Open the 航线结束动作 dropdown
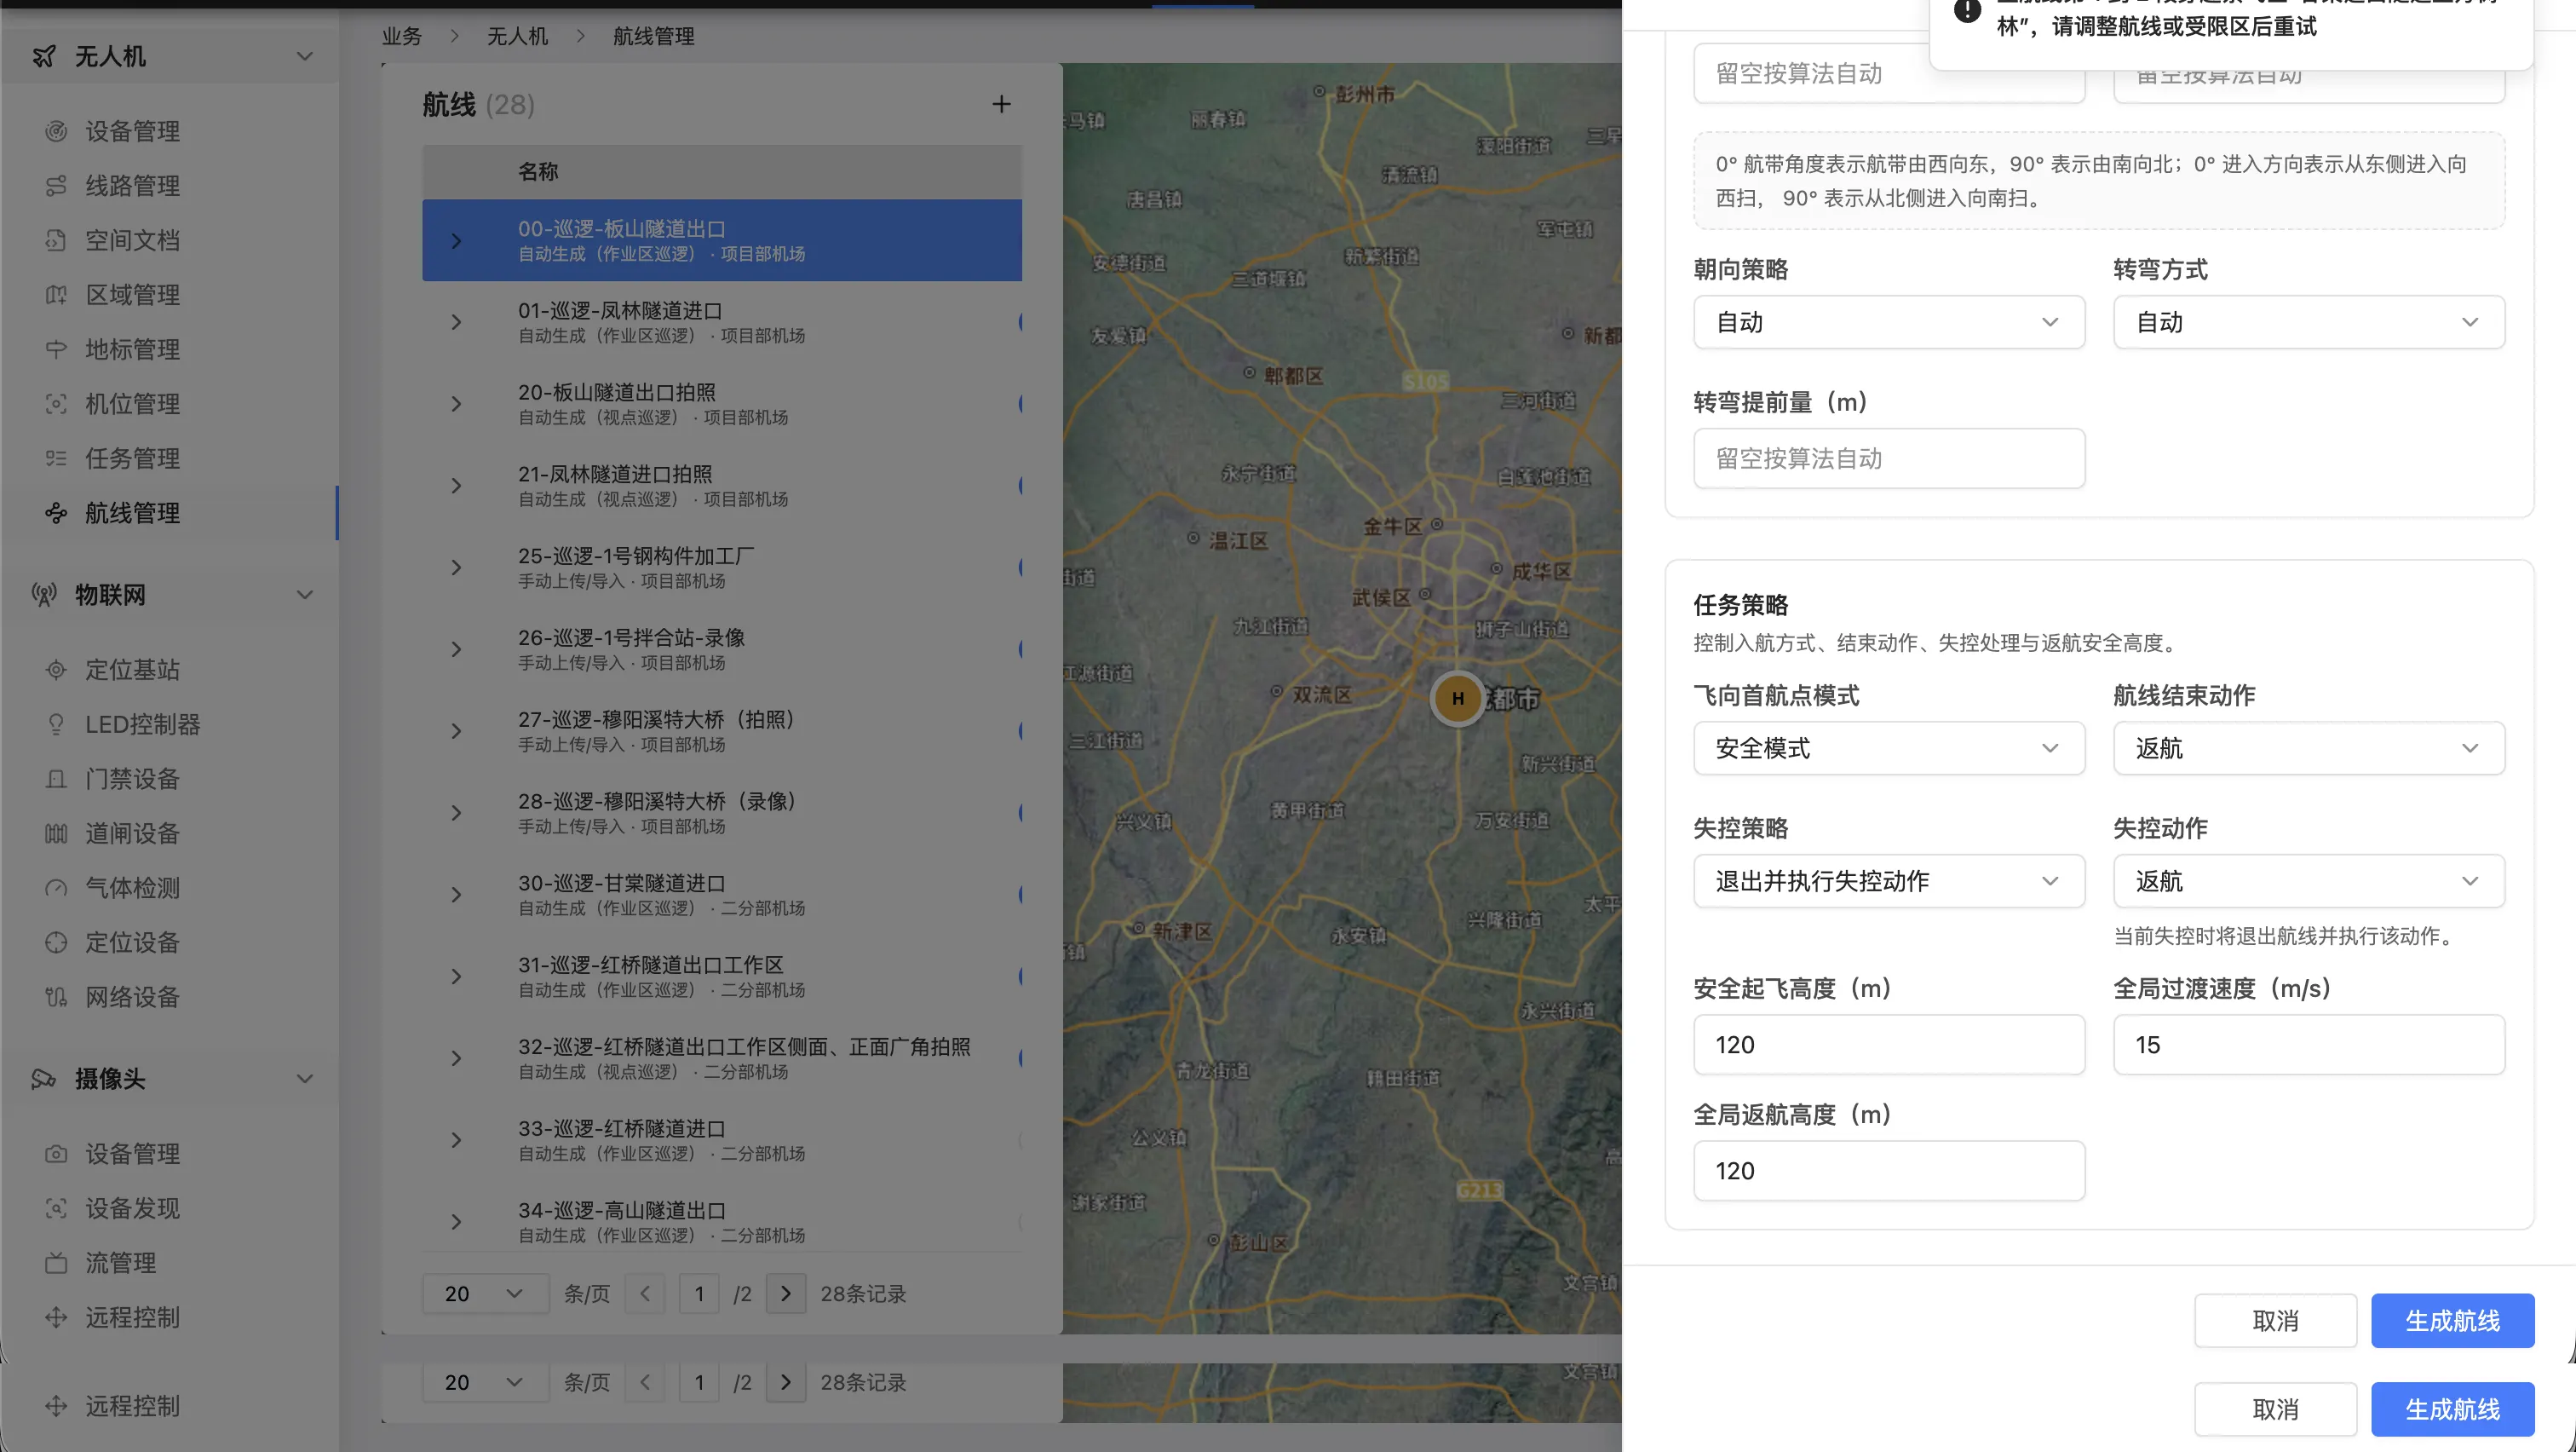2576x1452 pixels. 2308,748
